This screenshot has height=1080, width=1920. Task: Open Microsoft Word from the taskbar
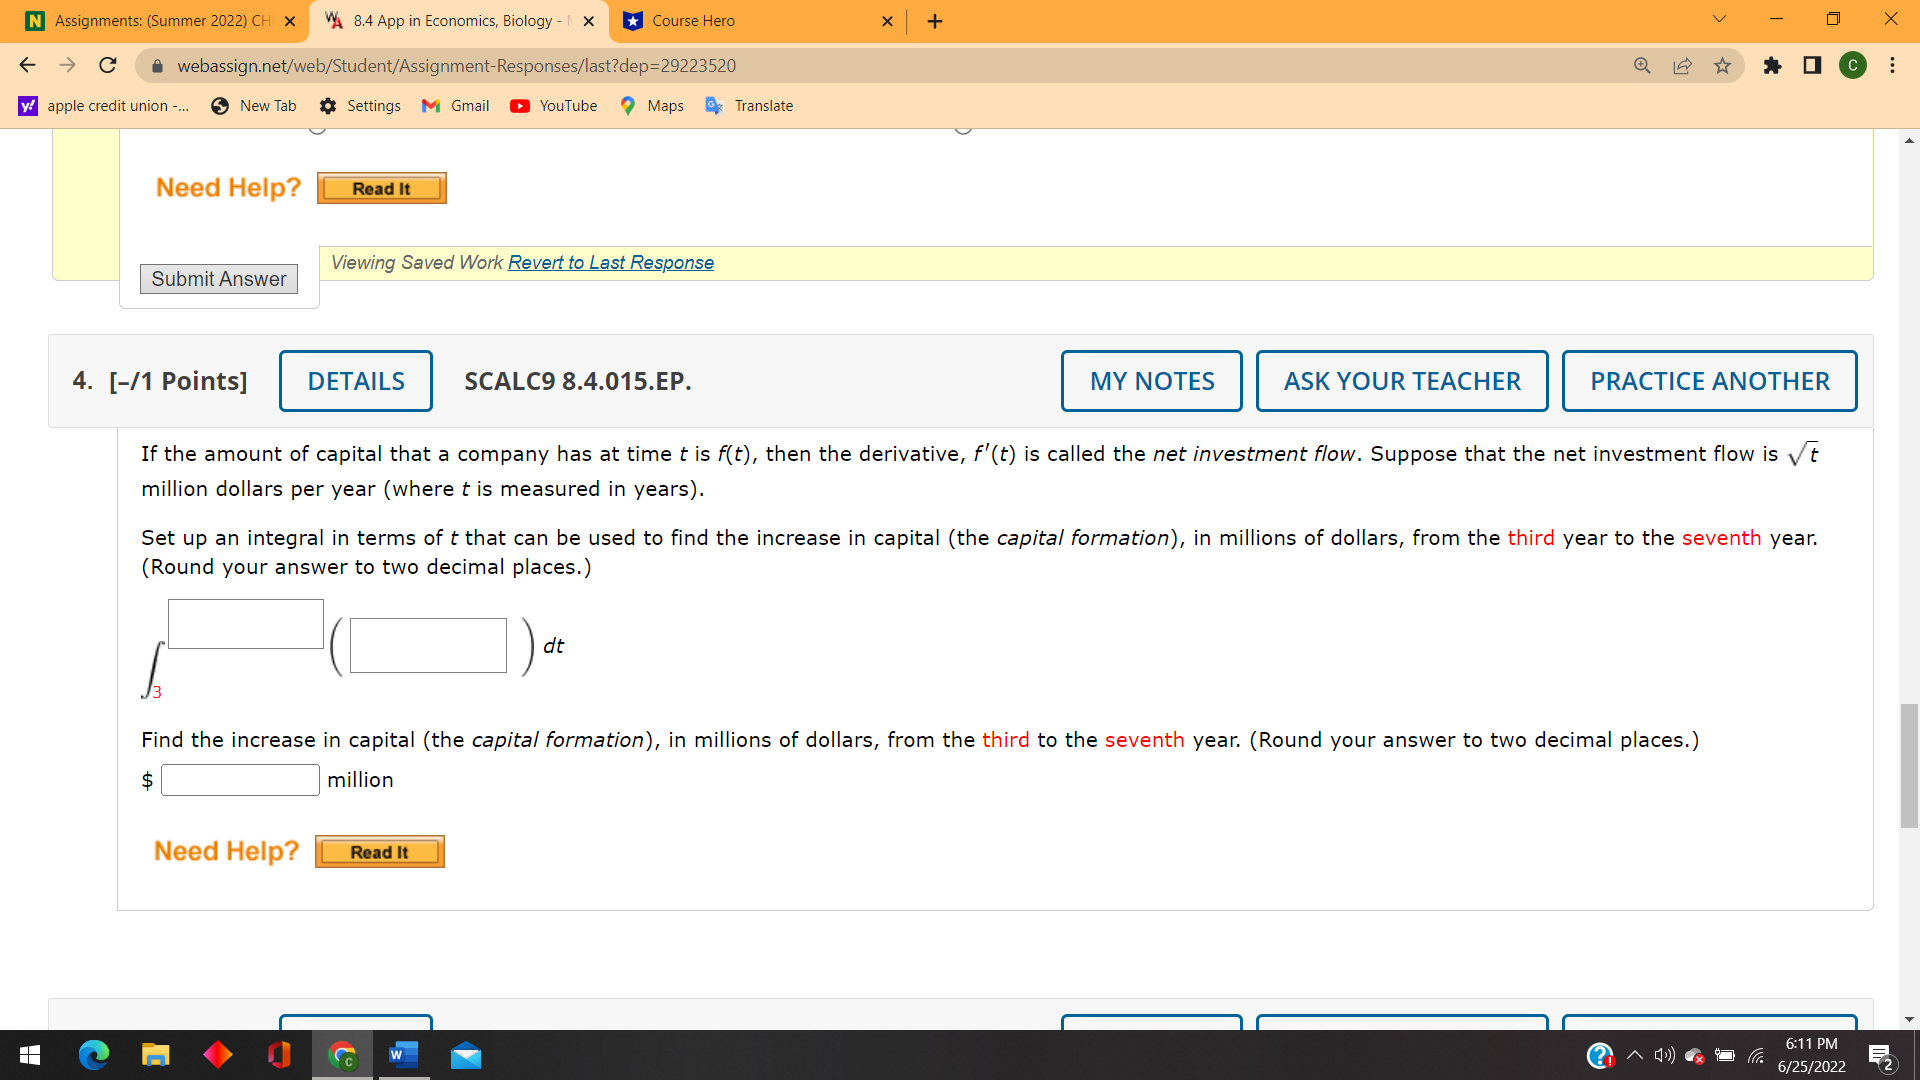coord(403,1055)
